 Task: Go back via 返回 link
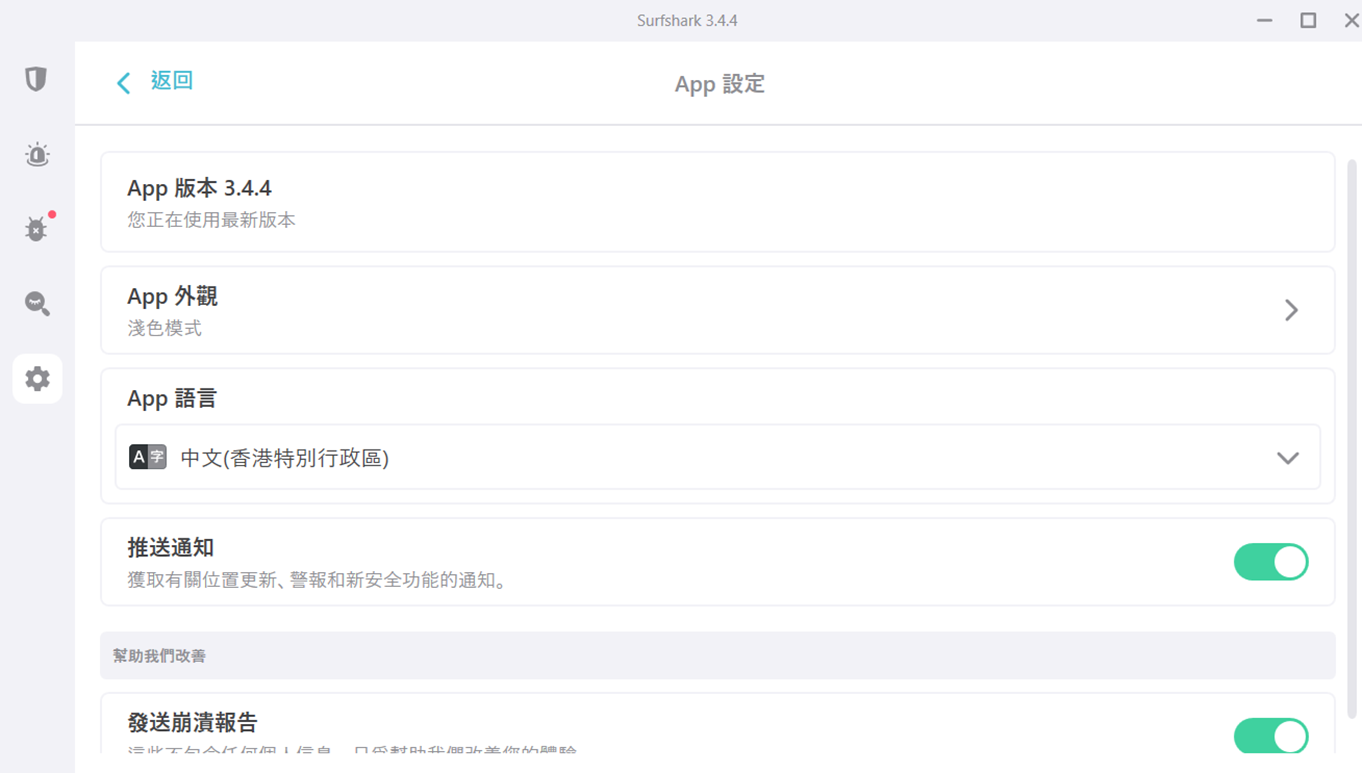click(x=172, y=81)
